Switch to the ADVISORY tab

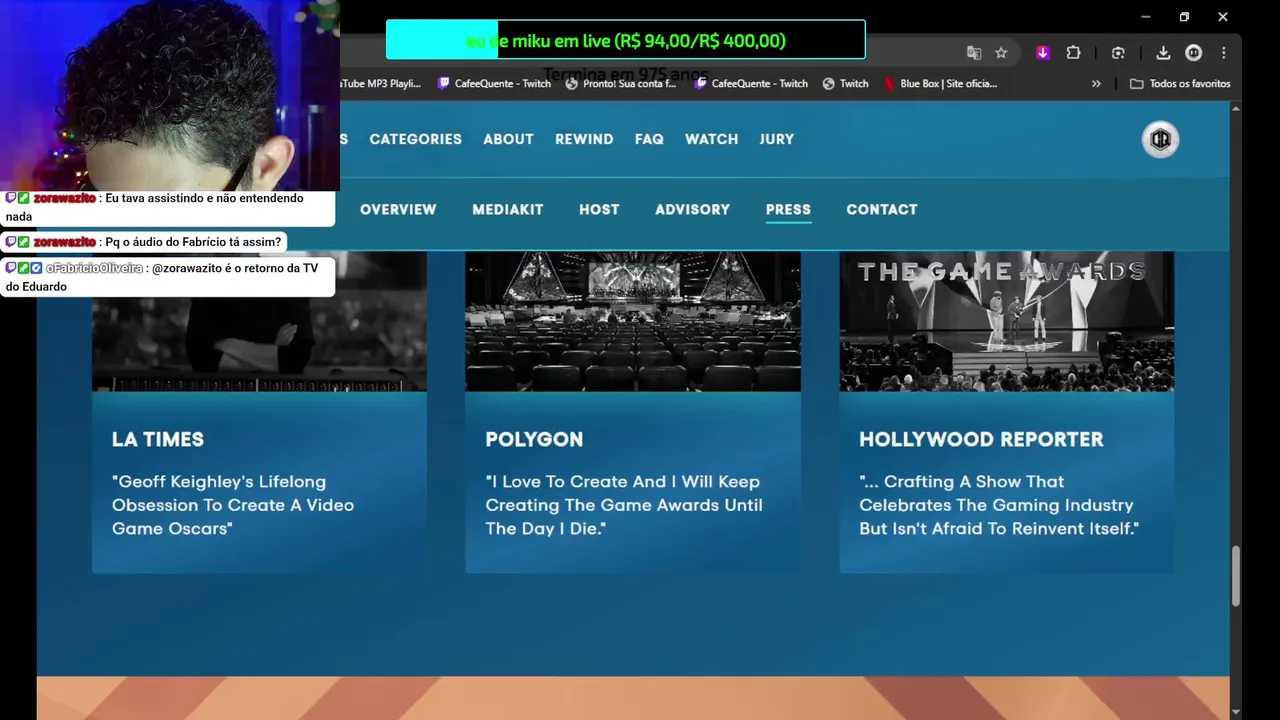pyautogui.click(x=692, y=209)
